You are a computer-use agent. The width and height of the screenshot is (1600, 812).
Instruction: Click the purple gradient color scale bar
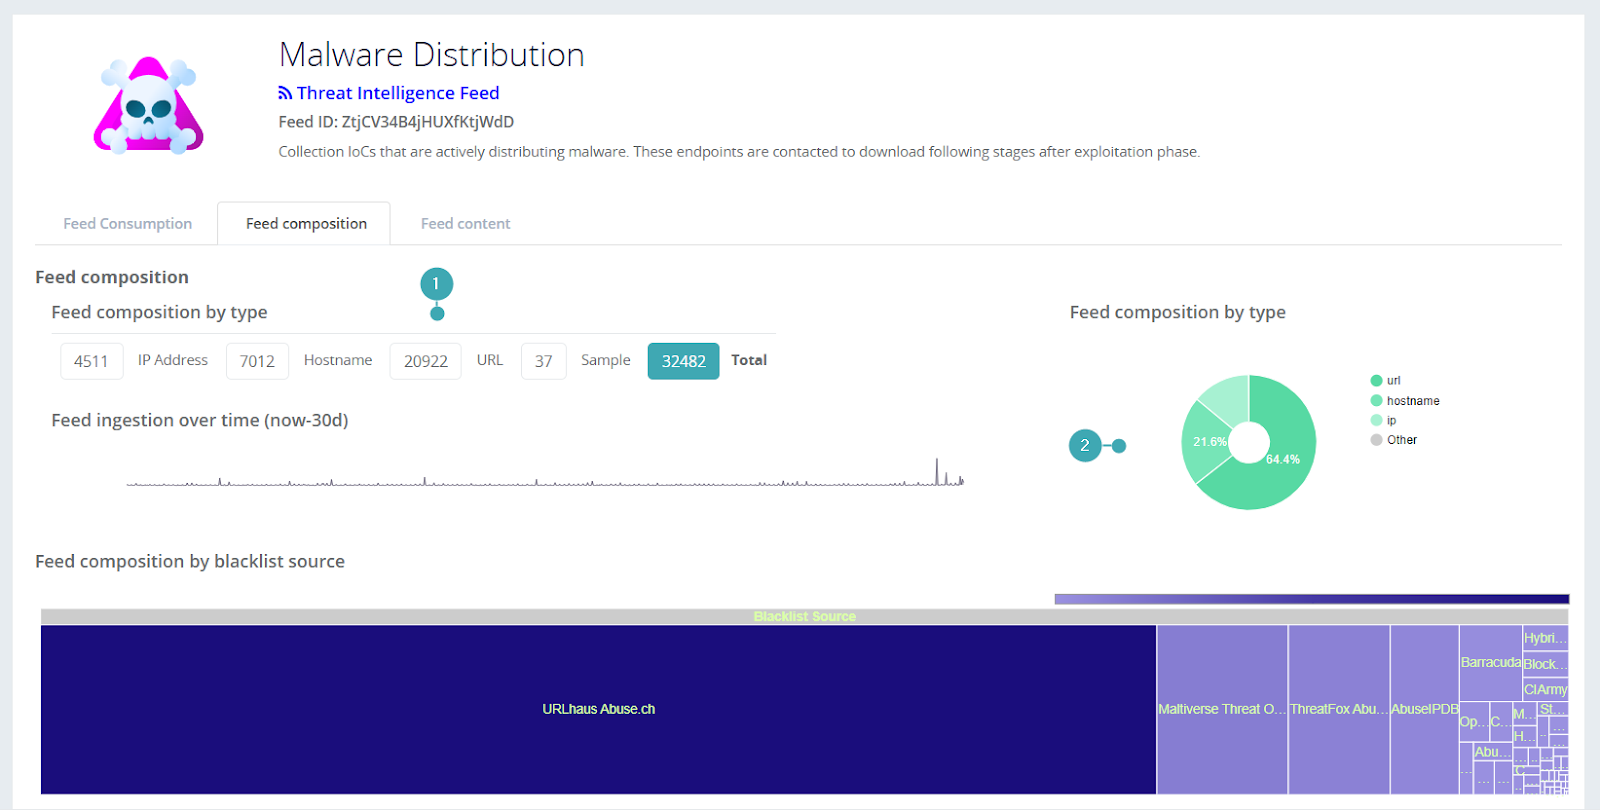1311,599
